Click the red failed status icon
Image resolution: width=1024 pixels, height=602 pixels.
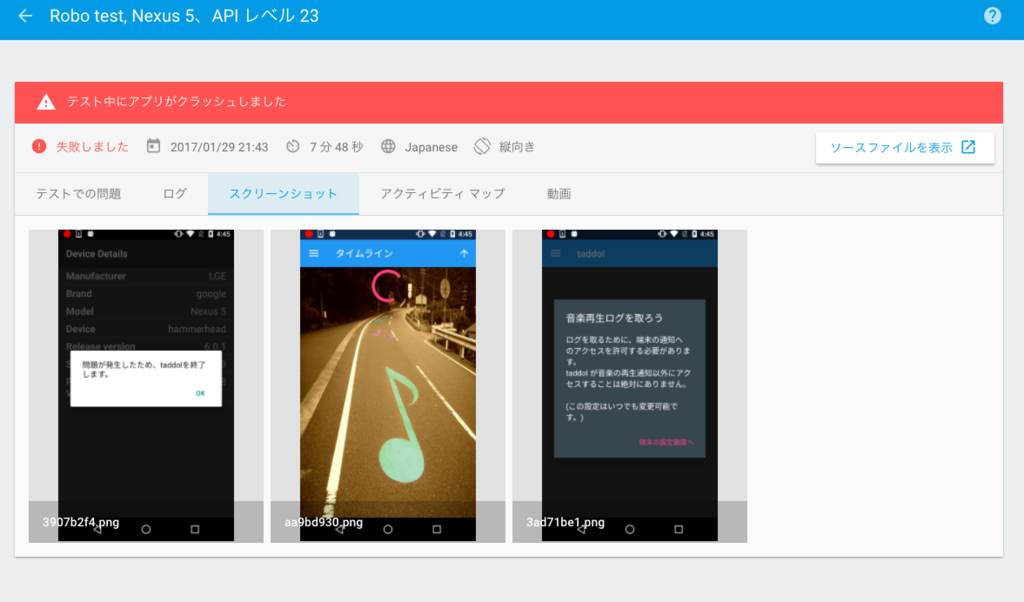click(x=39, y=146)
